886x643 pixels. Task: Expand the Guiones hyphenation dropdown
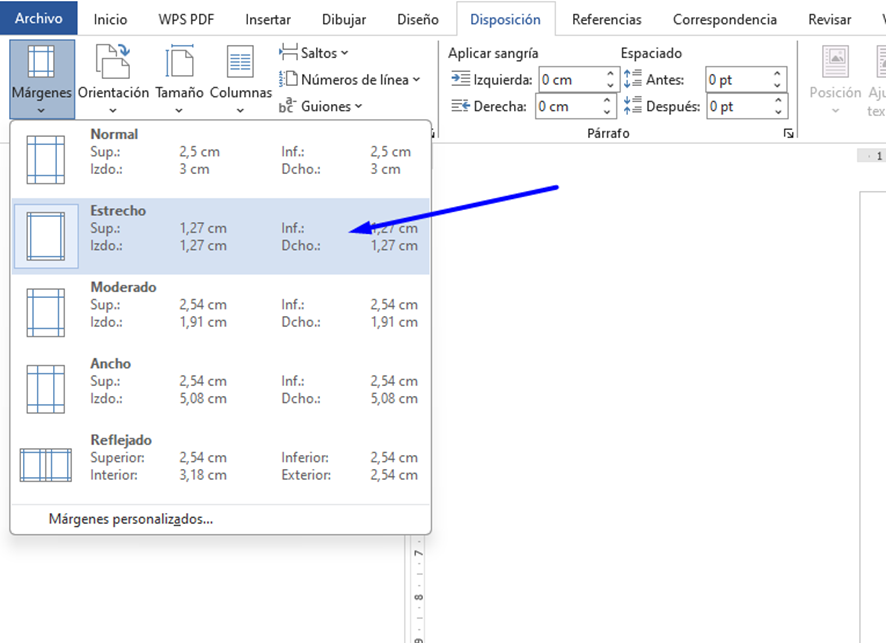coord(321,106)
